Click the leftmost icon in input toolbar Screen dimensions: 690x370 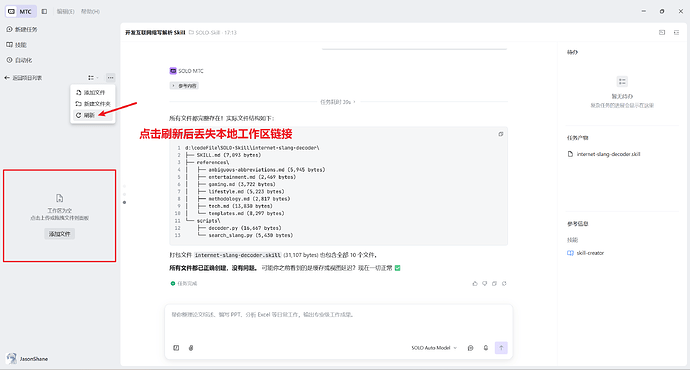[176, 348]
